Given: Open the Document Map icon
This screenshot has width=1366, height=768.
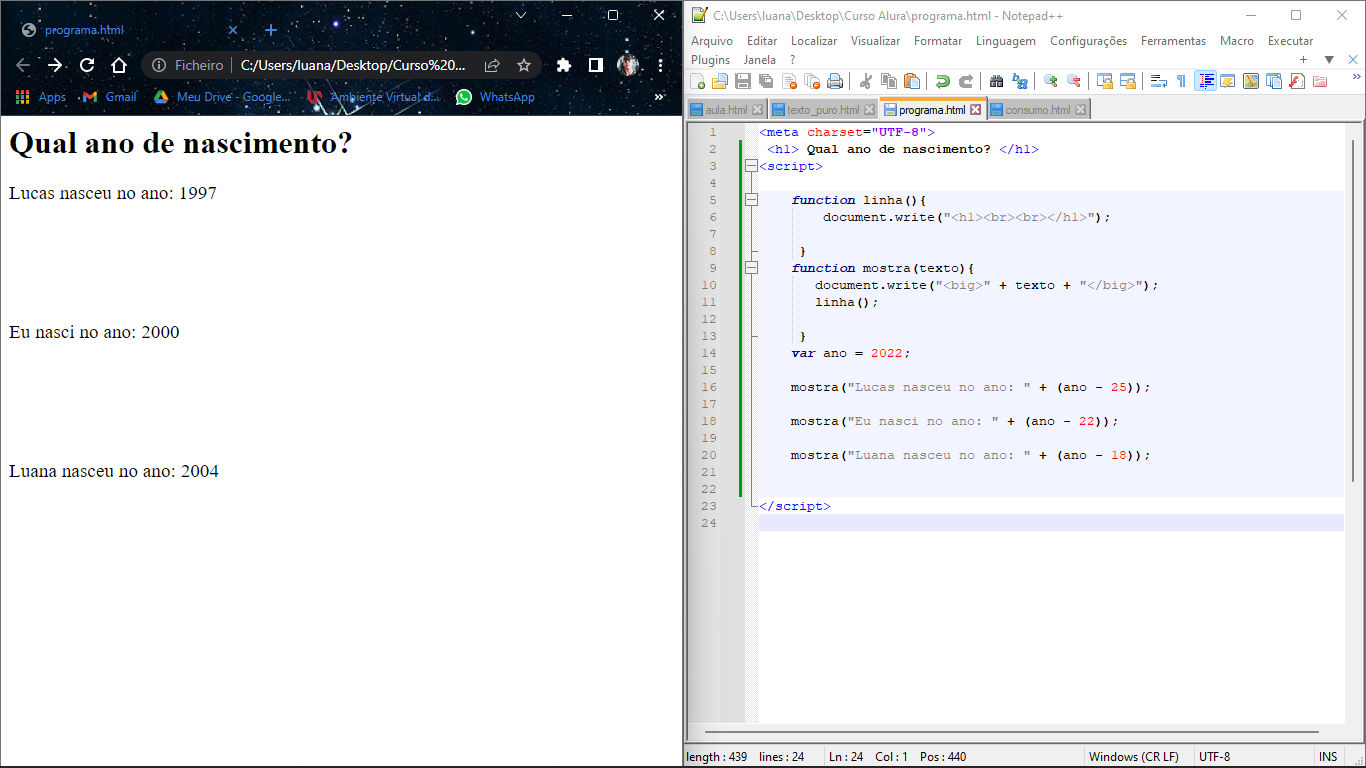Looking at the screenshot, I should (1251, 81).
